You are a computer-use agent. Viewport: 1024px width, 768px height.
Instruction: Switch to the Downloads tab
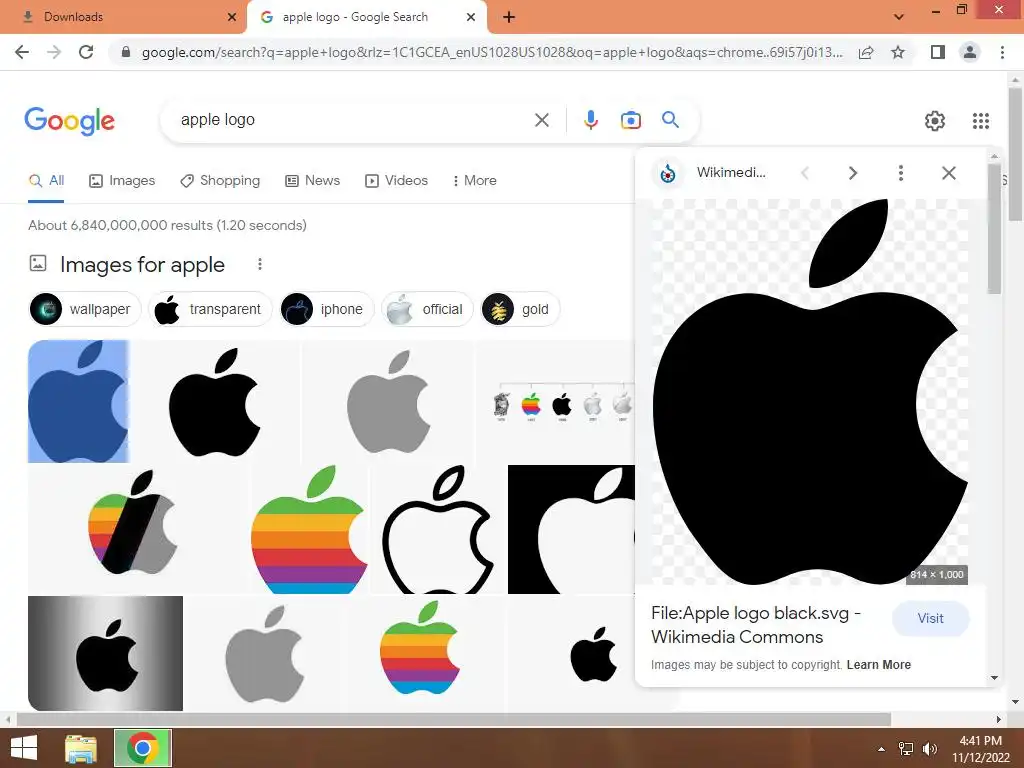coord(123,17)
